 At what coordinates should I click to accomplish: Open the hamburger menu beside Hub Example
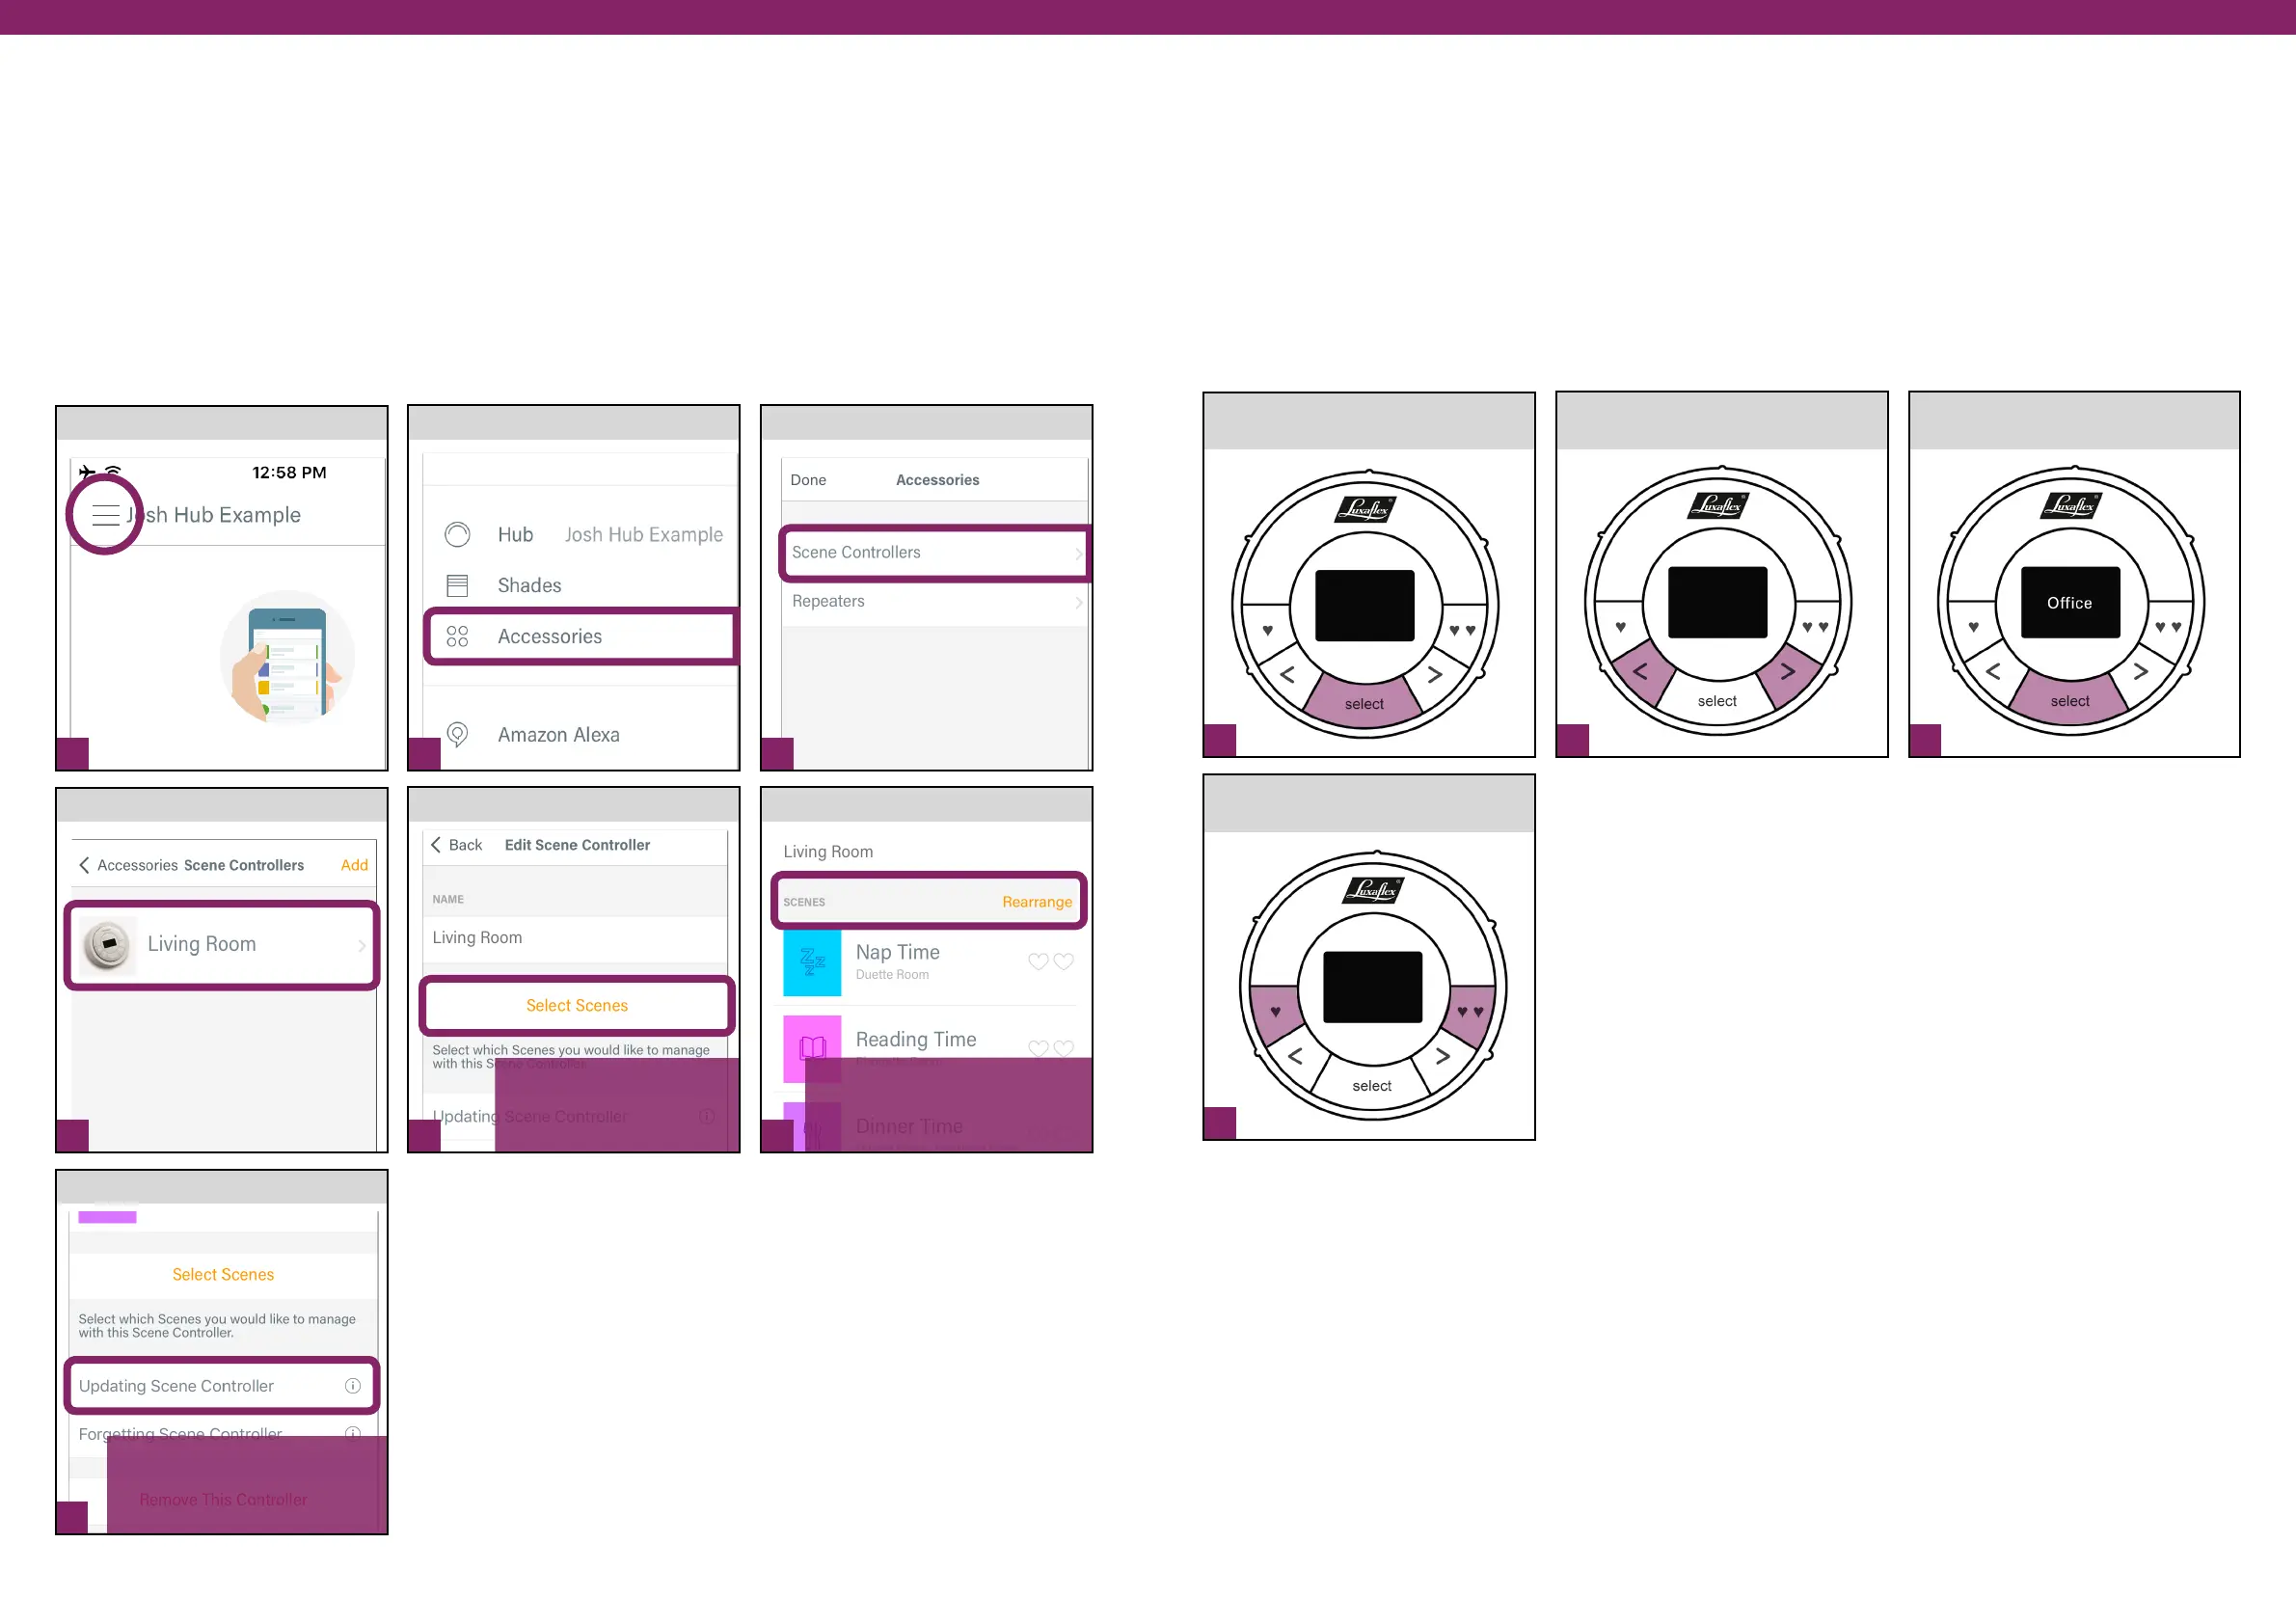105,515
